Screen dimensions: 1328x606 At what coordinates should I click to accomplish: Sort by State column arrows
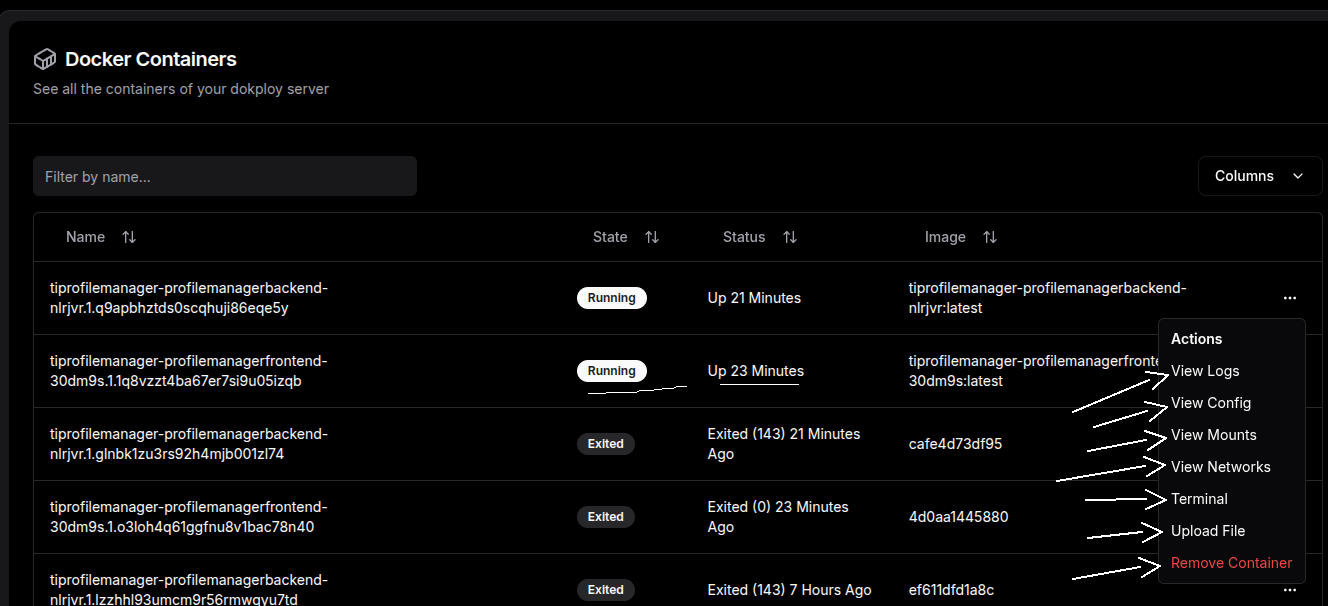tap(652, 237)
